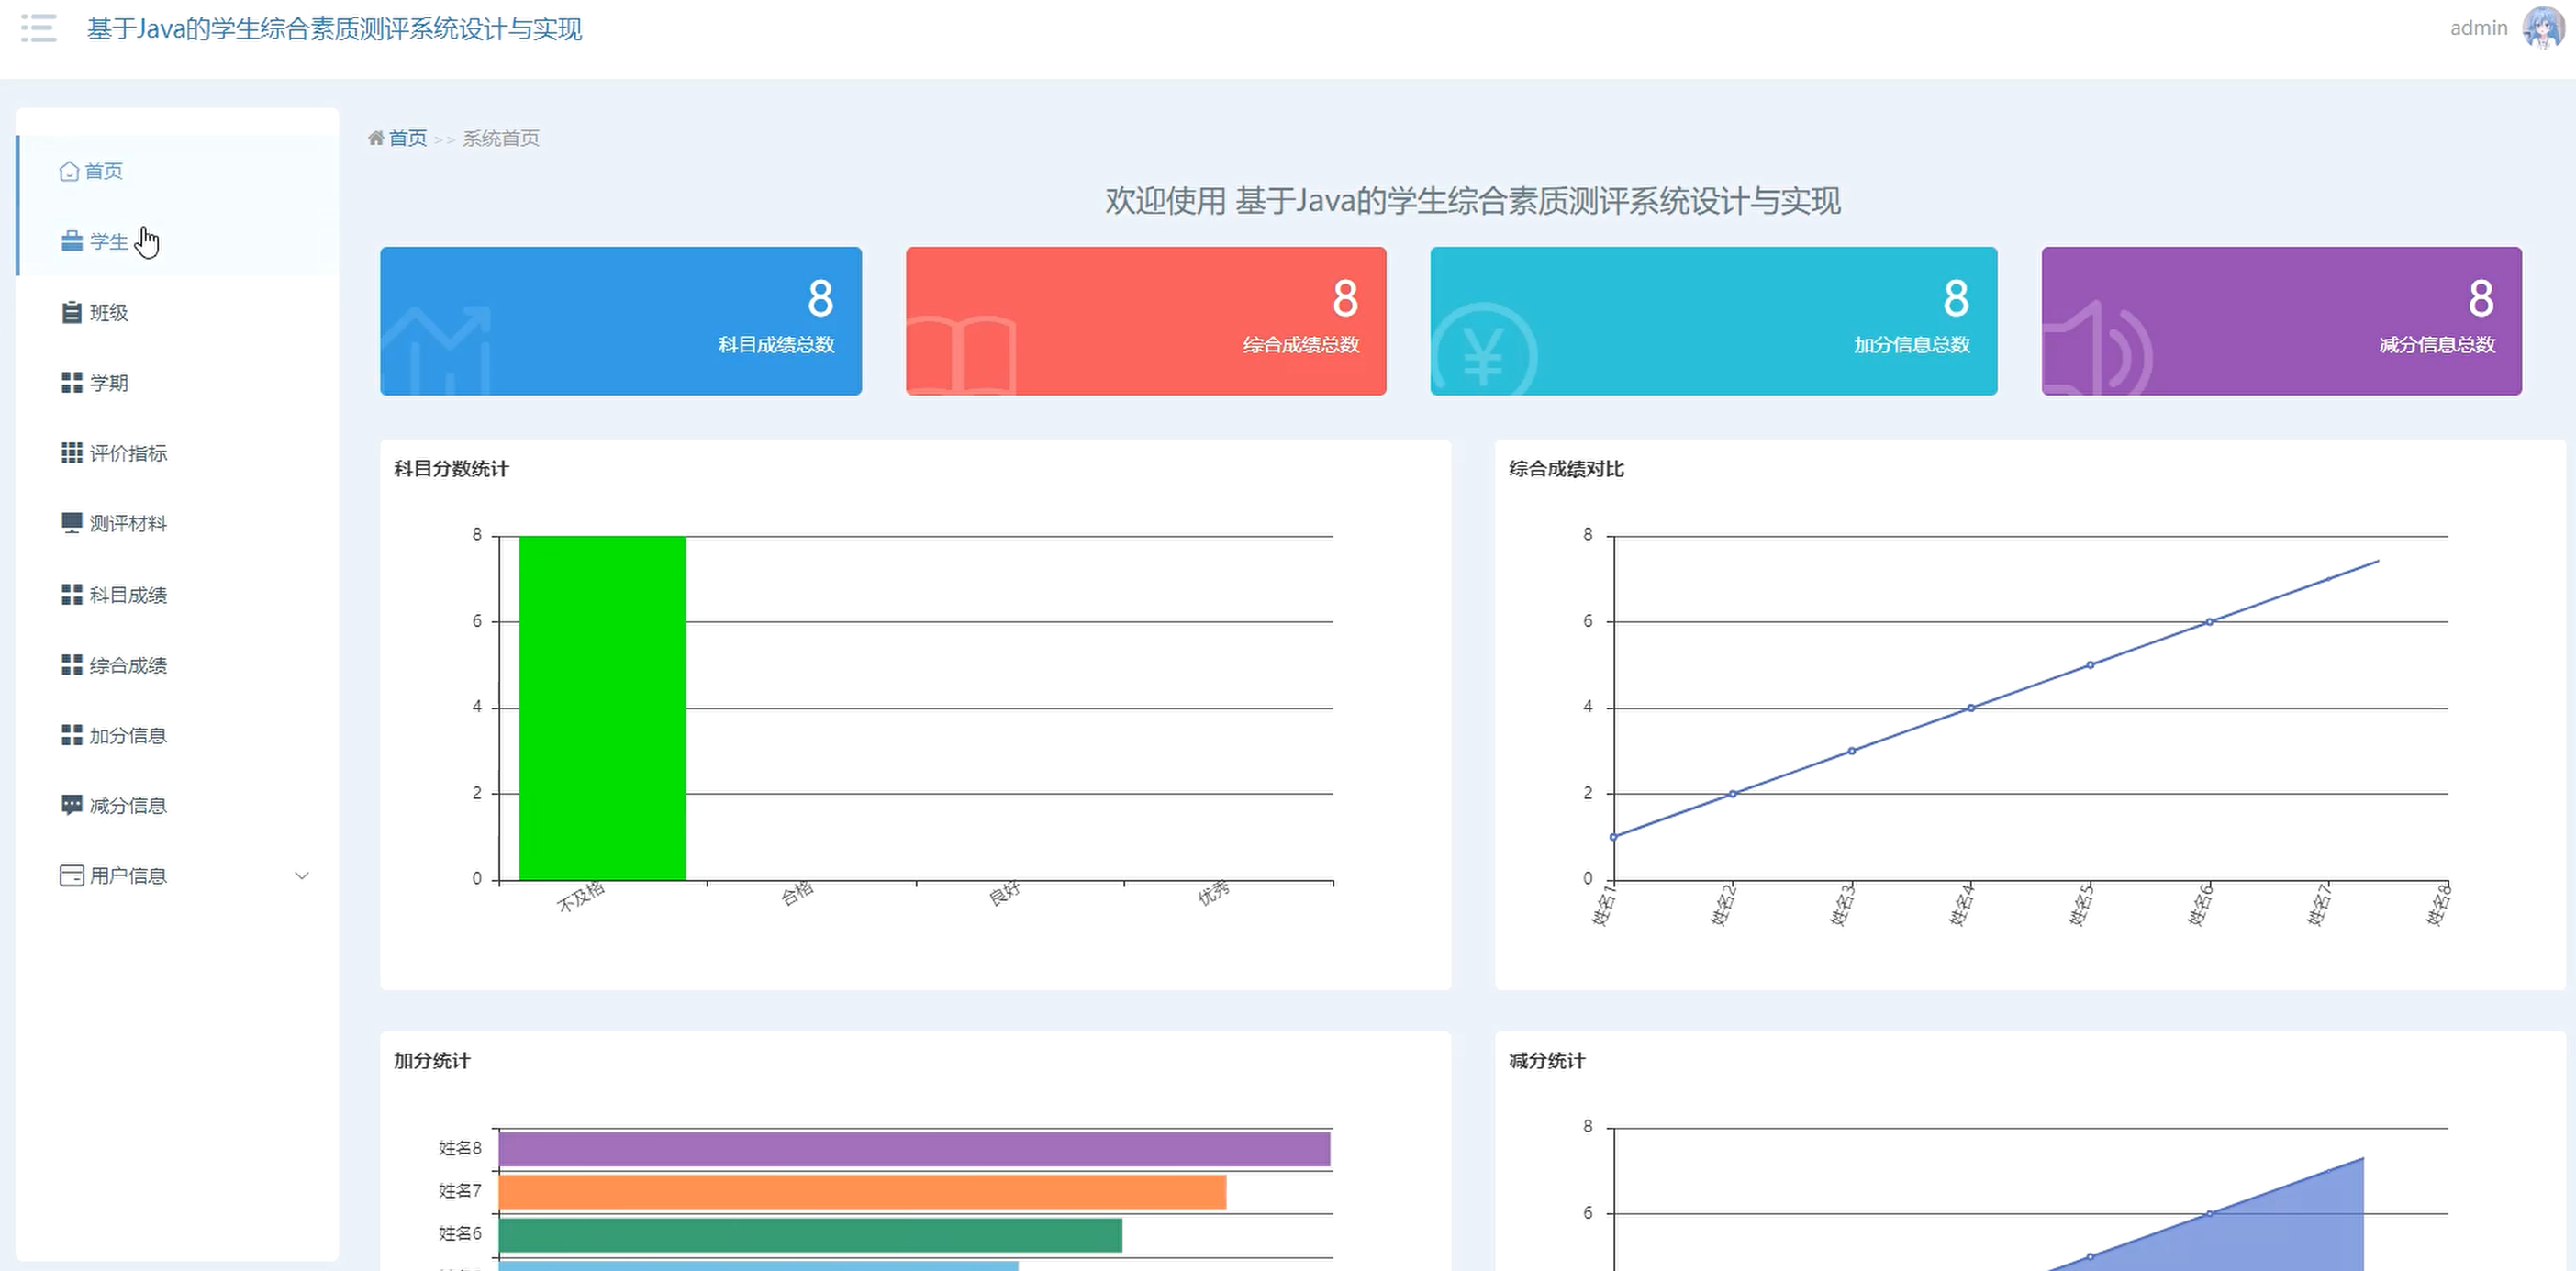The width and height of the screenshot is (2576, 1271).
Task: Click the 良好 axis label
Action: tap(1005, 893)
